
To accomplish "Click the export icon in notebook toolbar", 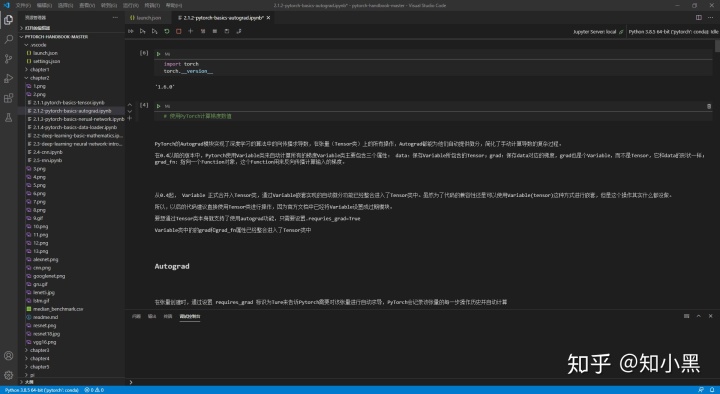I will click(239, 31).
